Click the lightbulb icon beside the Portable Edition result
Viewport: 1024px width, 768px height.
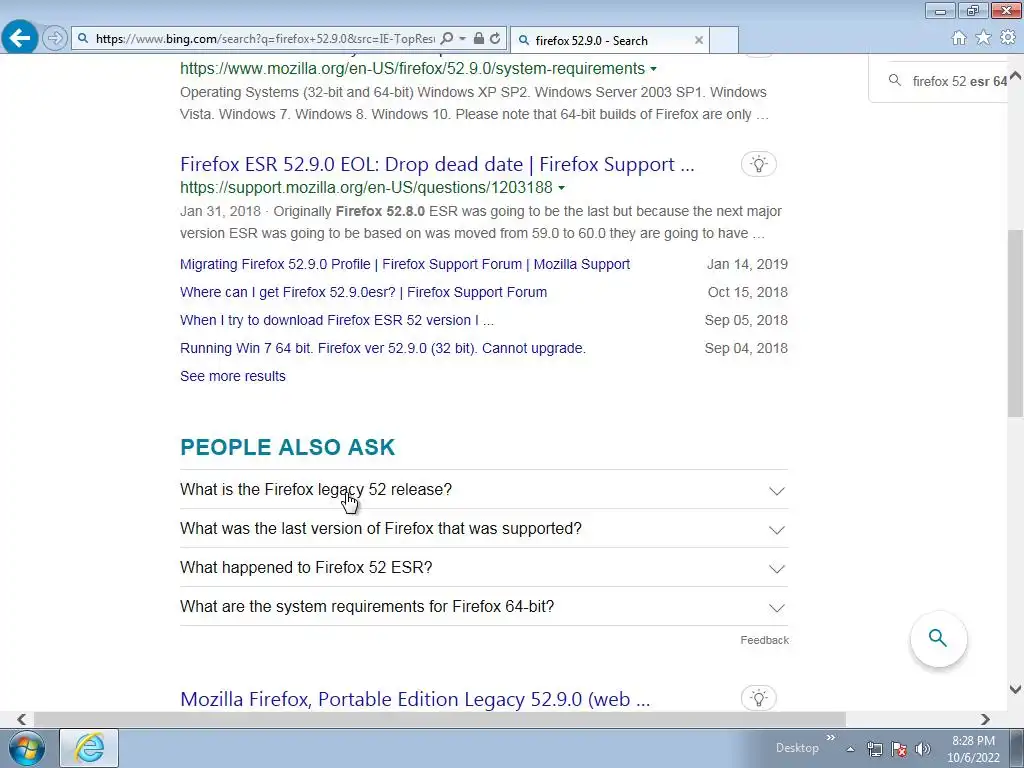point(759,698)
